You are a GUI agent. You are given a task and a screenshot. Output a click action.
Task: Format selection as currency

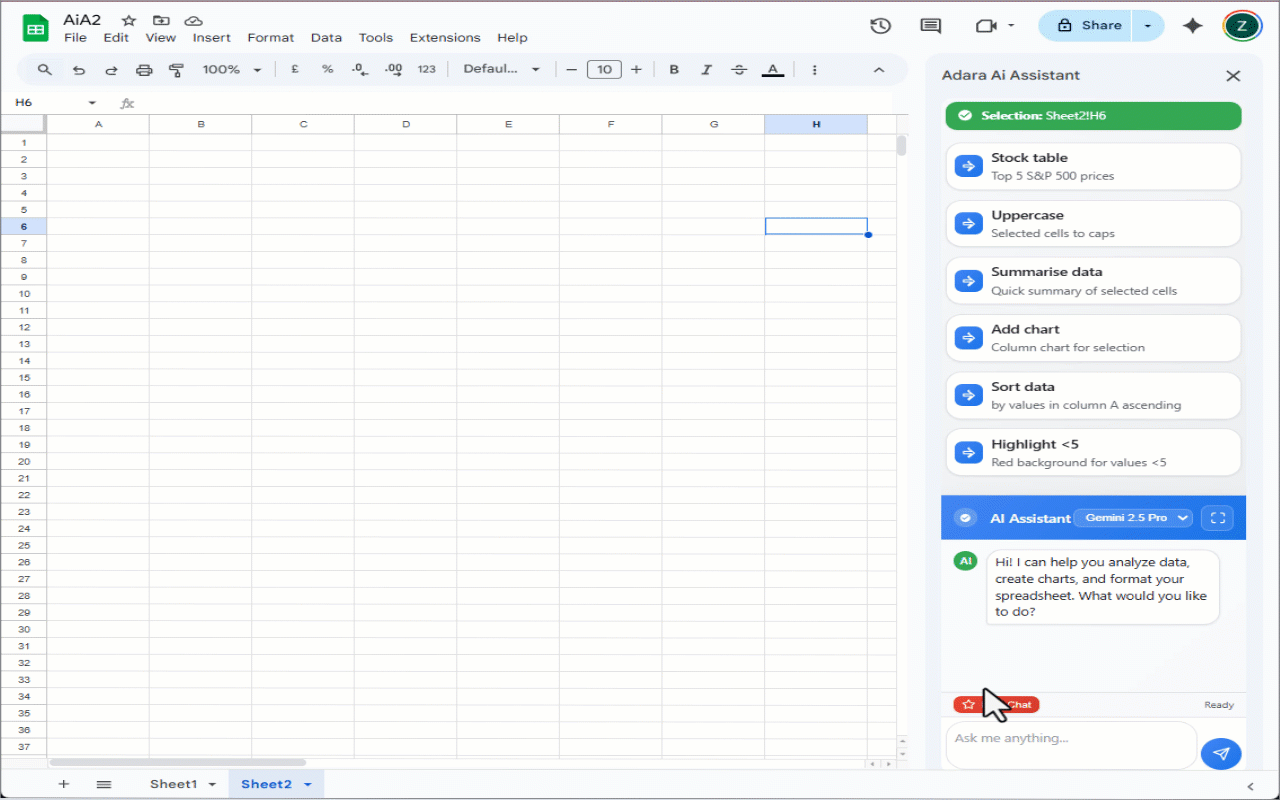point(294,69)
